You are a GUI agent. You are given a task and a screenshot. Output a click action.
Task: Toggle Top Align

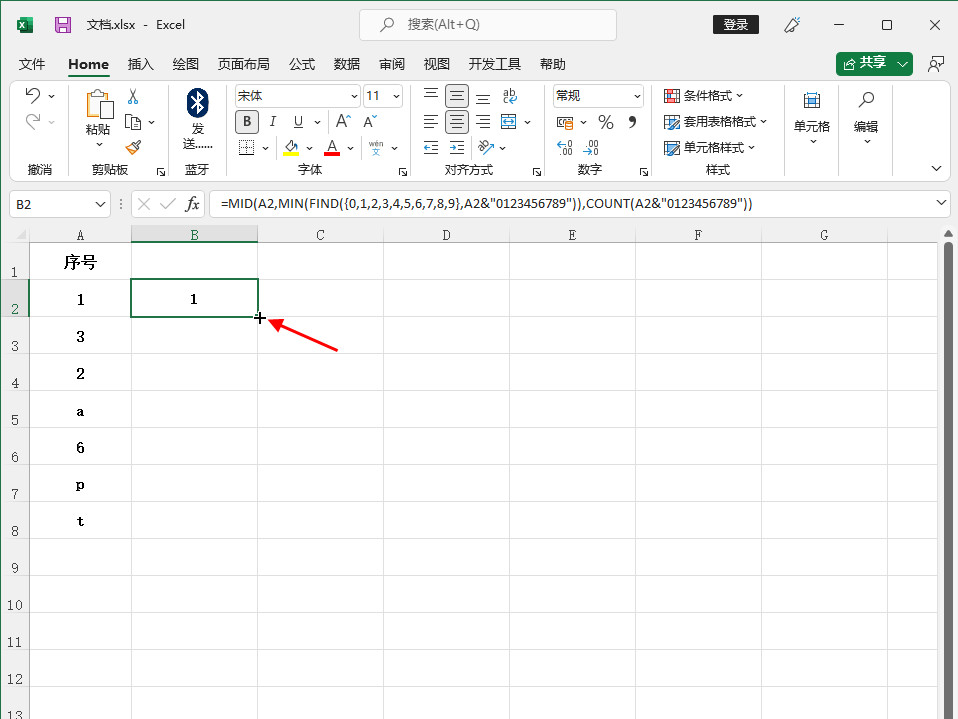[431, 95]
